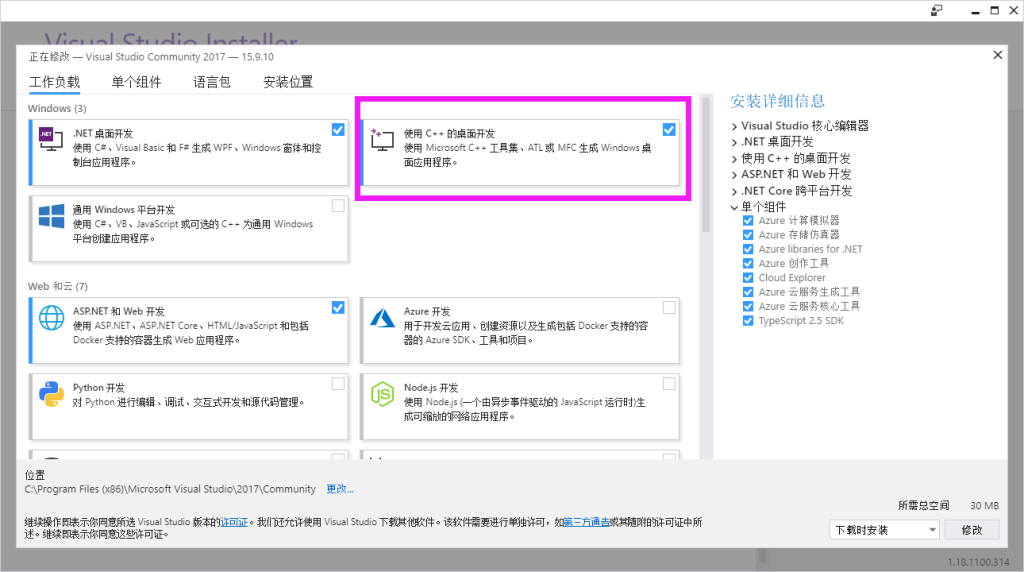The width and height of the screenshot is (1024, 572).
Task: Click the 安装详细信息 heading
Action: [777, 101]
